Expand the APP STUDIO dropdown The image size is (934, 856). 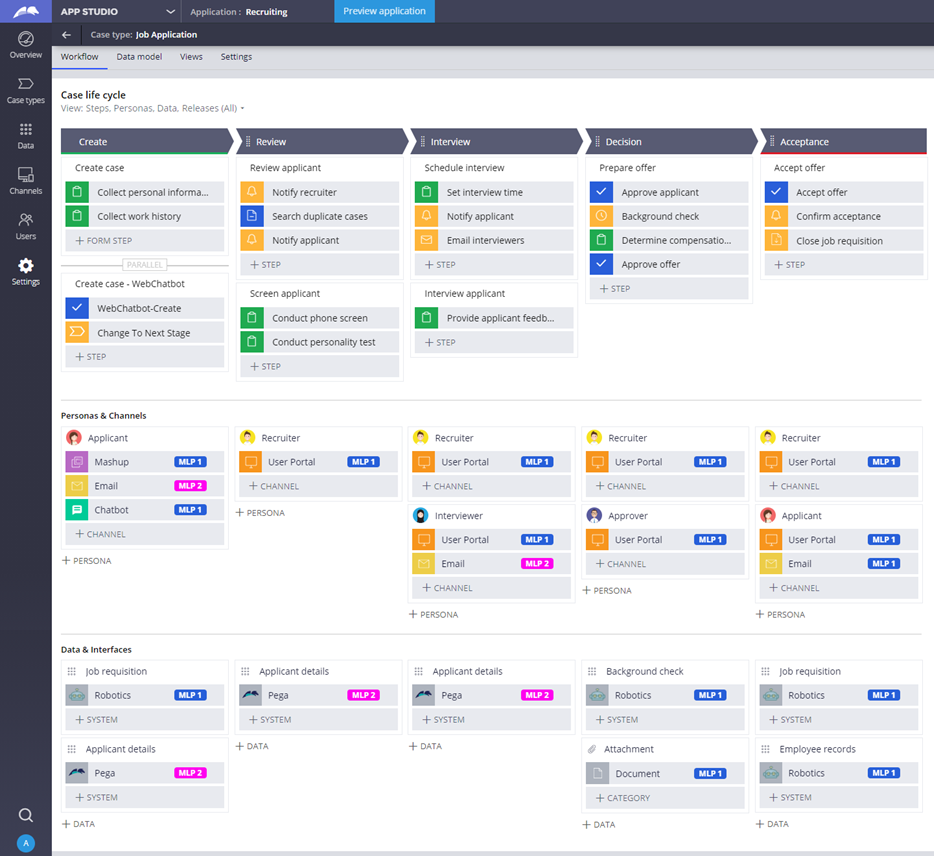tap(170, 11)
